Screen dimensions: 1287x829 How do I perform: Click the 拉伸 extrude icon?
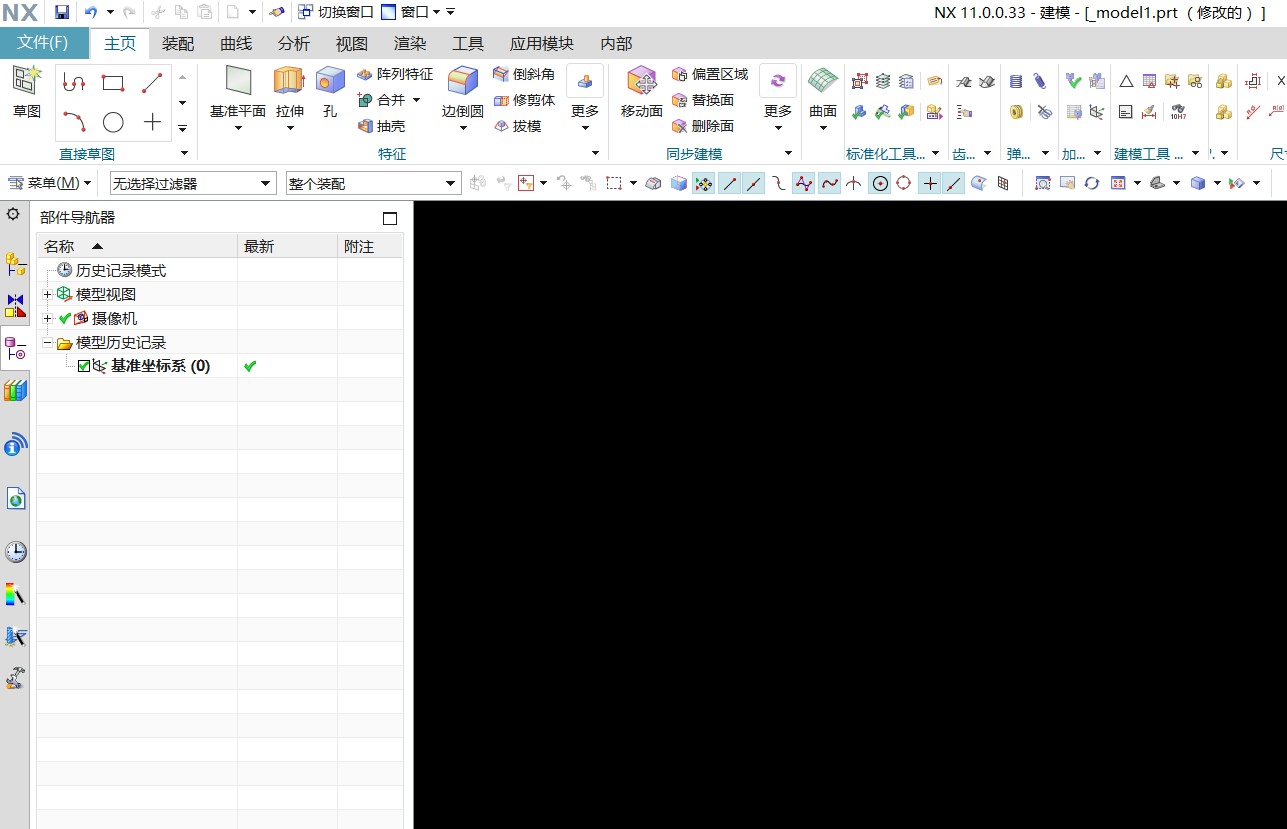pyautogui.click(x=289, y=80)
